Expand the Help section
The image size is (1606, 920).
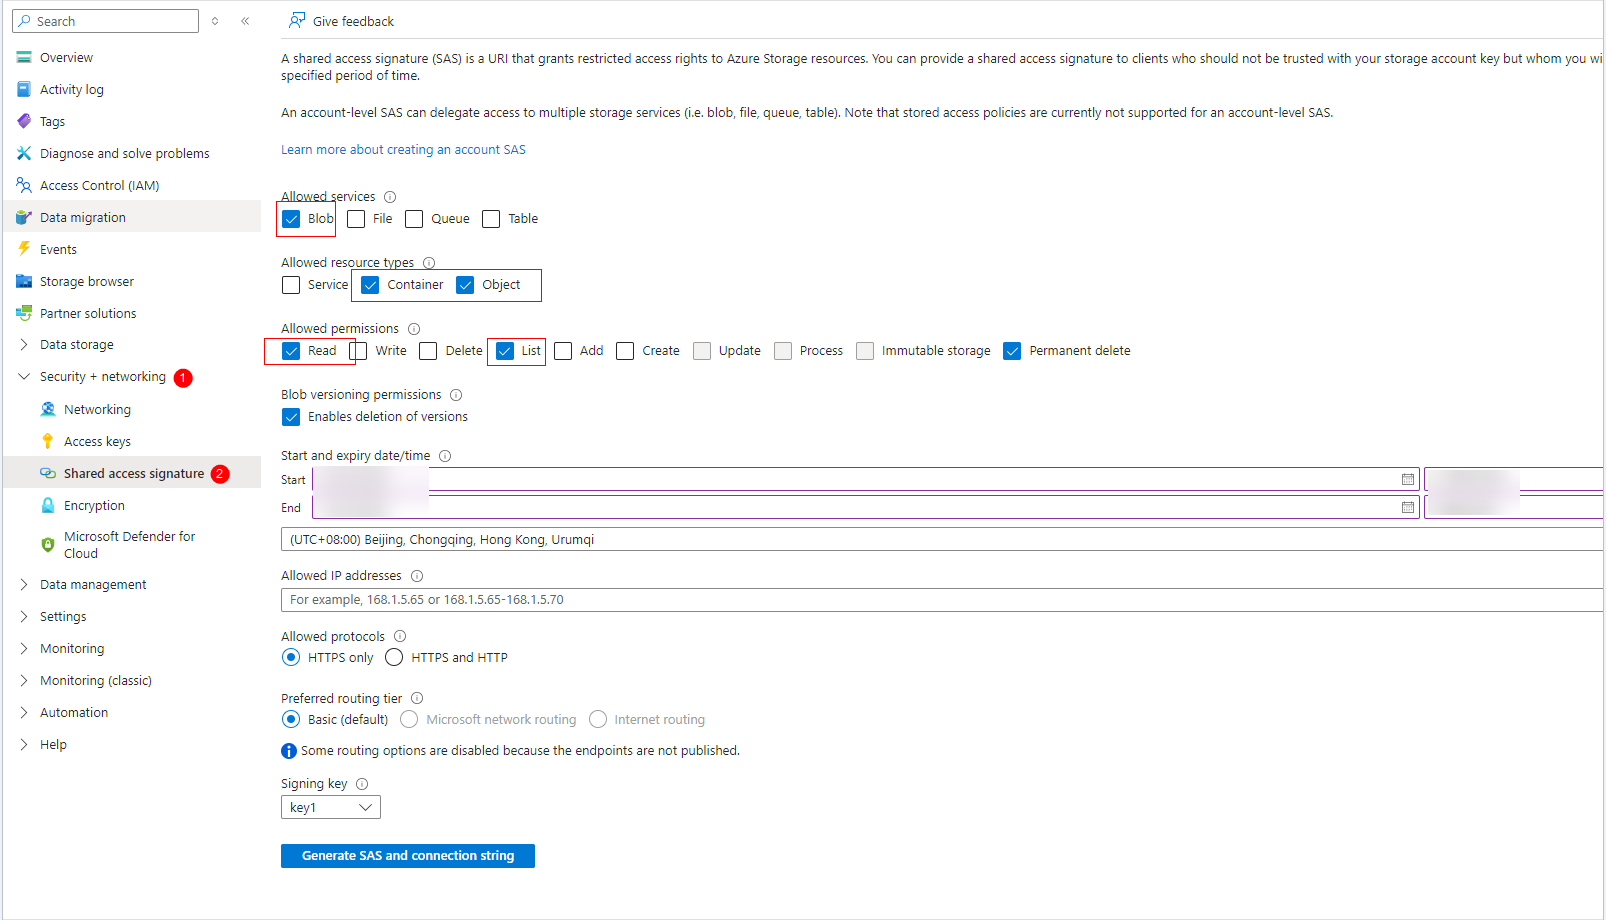(x=24, y=745)
